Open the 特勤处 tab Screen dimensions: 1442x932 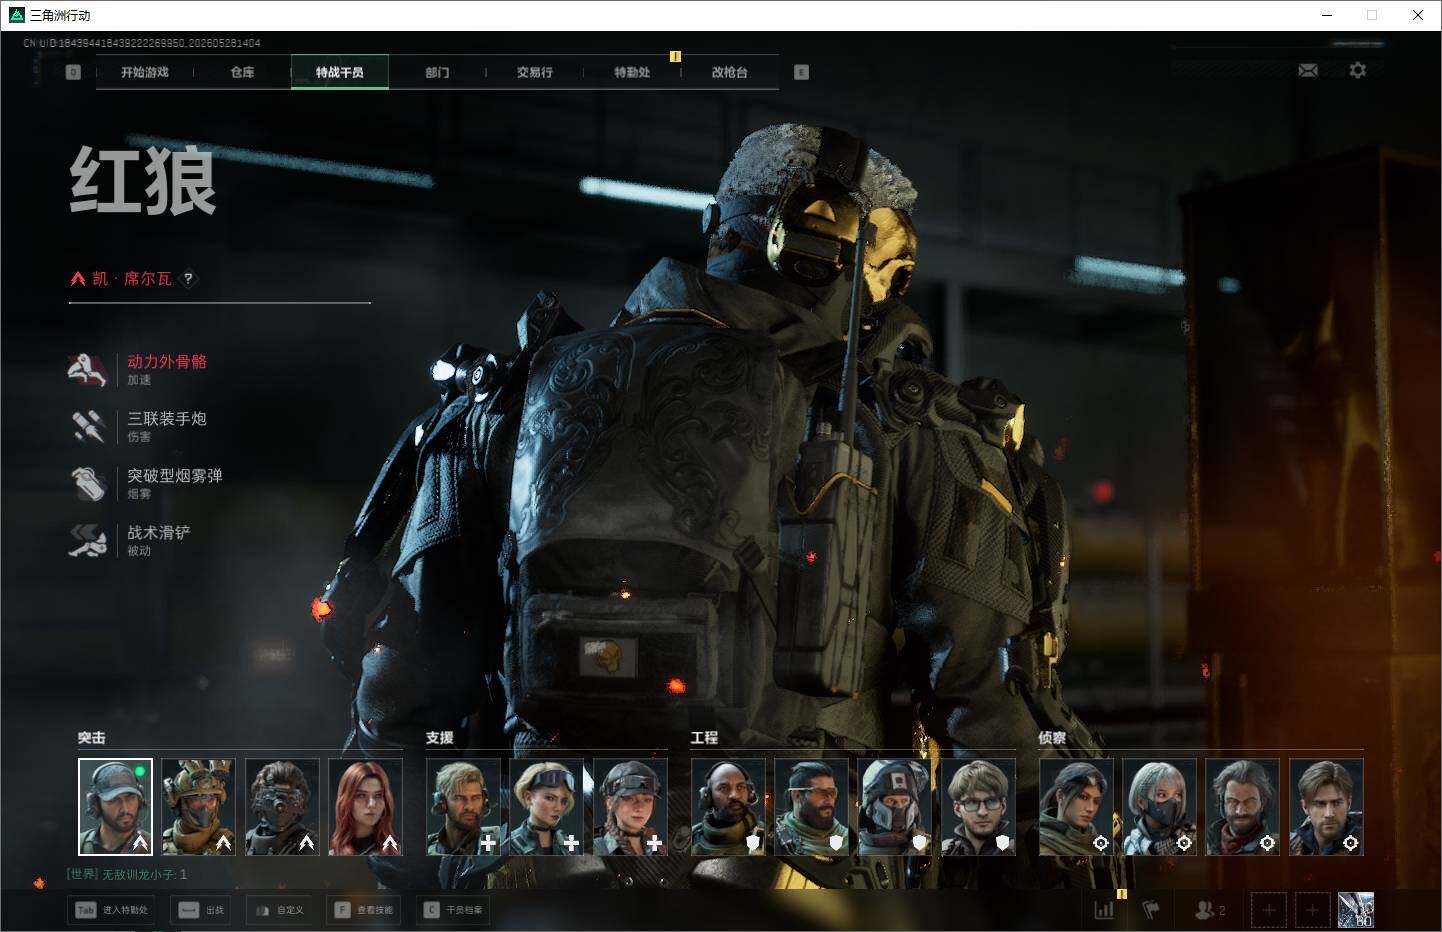pyautogui.click(x=632, y=72)
